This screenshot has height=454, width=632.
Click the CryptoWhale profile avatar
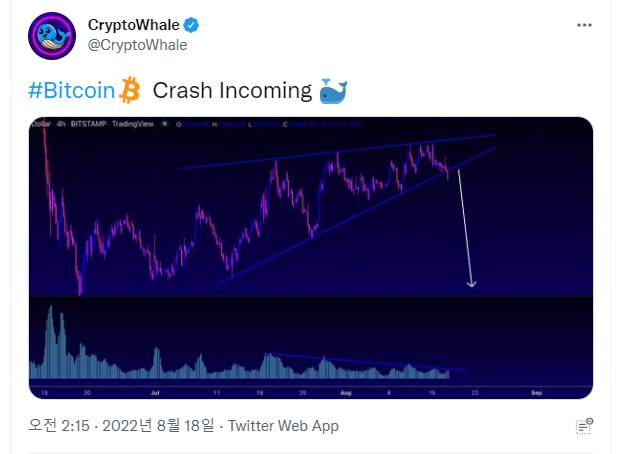(x=52, y=35)
